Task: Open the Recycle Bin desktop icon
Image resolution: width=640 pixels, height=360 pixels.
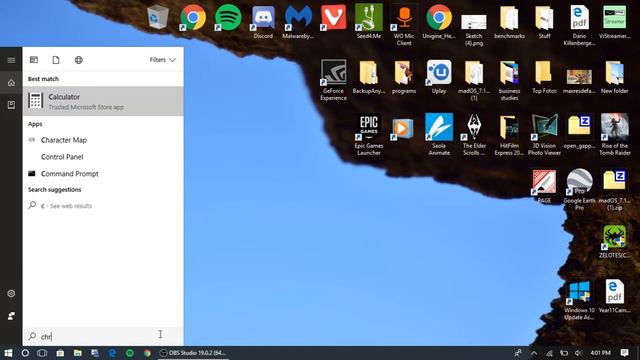Action: click(x=158, y=18)
